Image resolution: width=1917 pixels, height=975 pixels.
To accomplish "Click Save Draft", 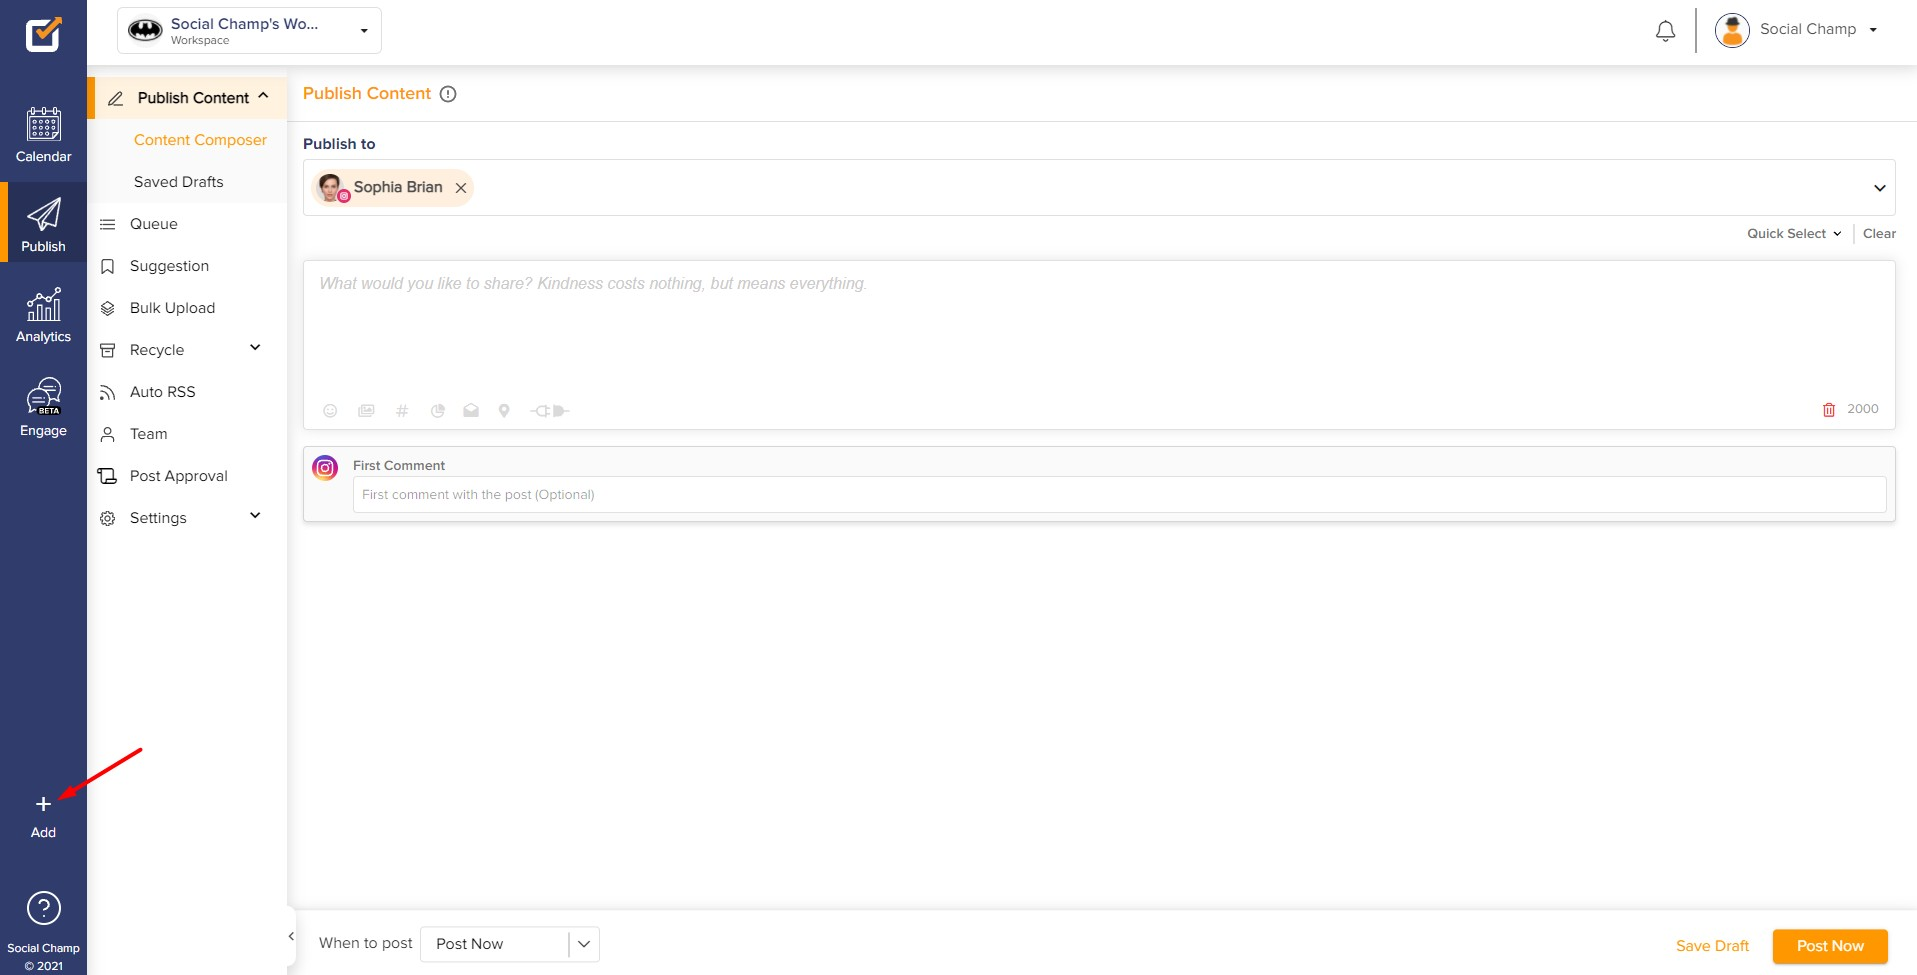I will [1712, 945].
